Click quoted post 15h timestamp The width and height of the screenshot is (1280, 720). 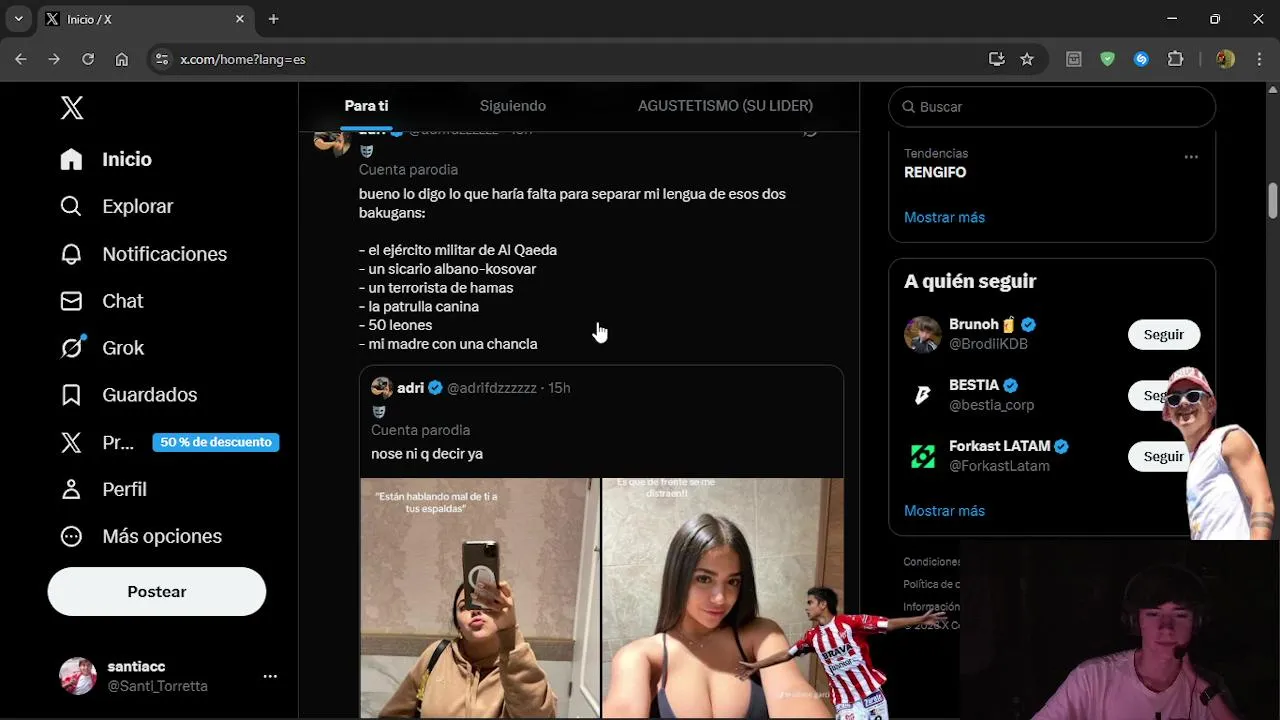(x=559, y=388)
